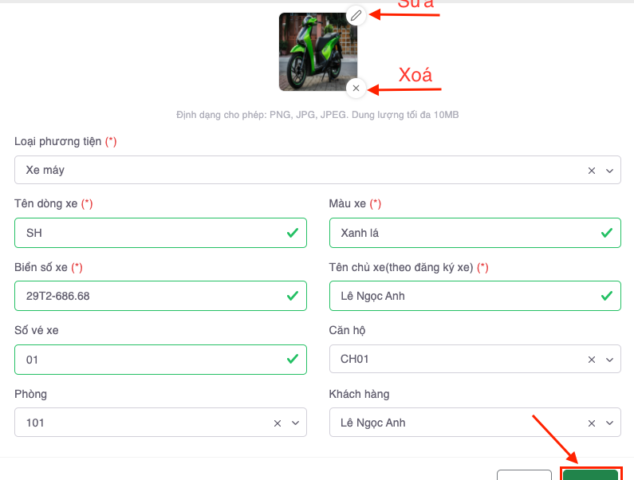Open the Khách hàng dropdown chevron
The image size is (634, 480).
[x=610, y=423]
